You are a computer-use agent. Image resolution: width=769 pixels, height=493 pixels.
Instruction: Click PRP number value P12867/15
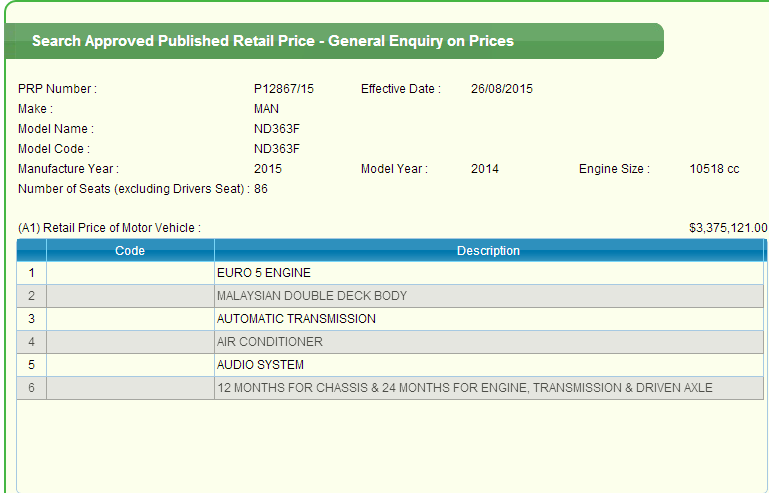point(284,89)
